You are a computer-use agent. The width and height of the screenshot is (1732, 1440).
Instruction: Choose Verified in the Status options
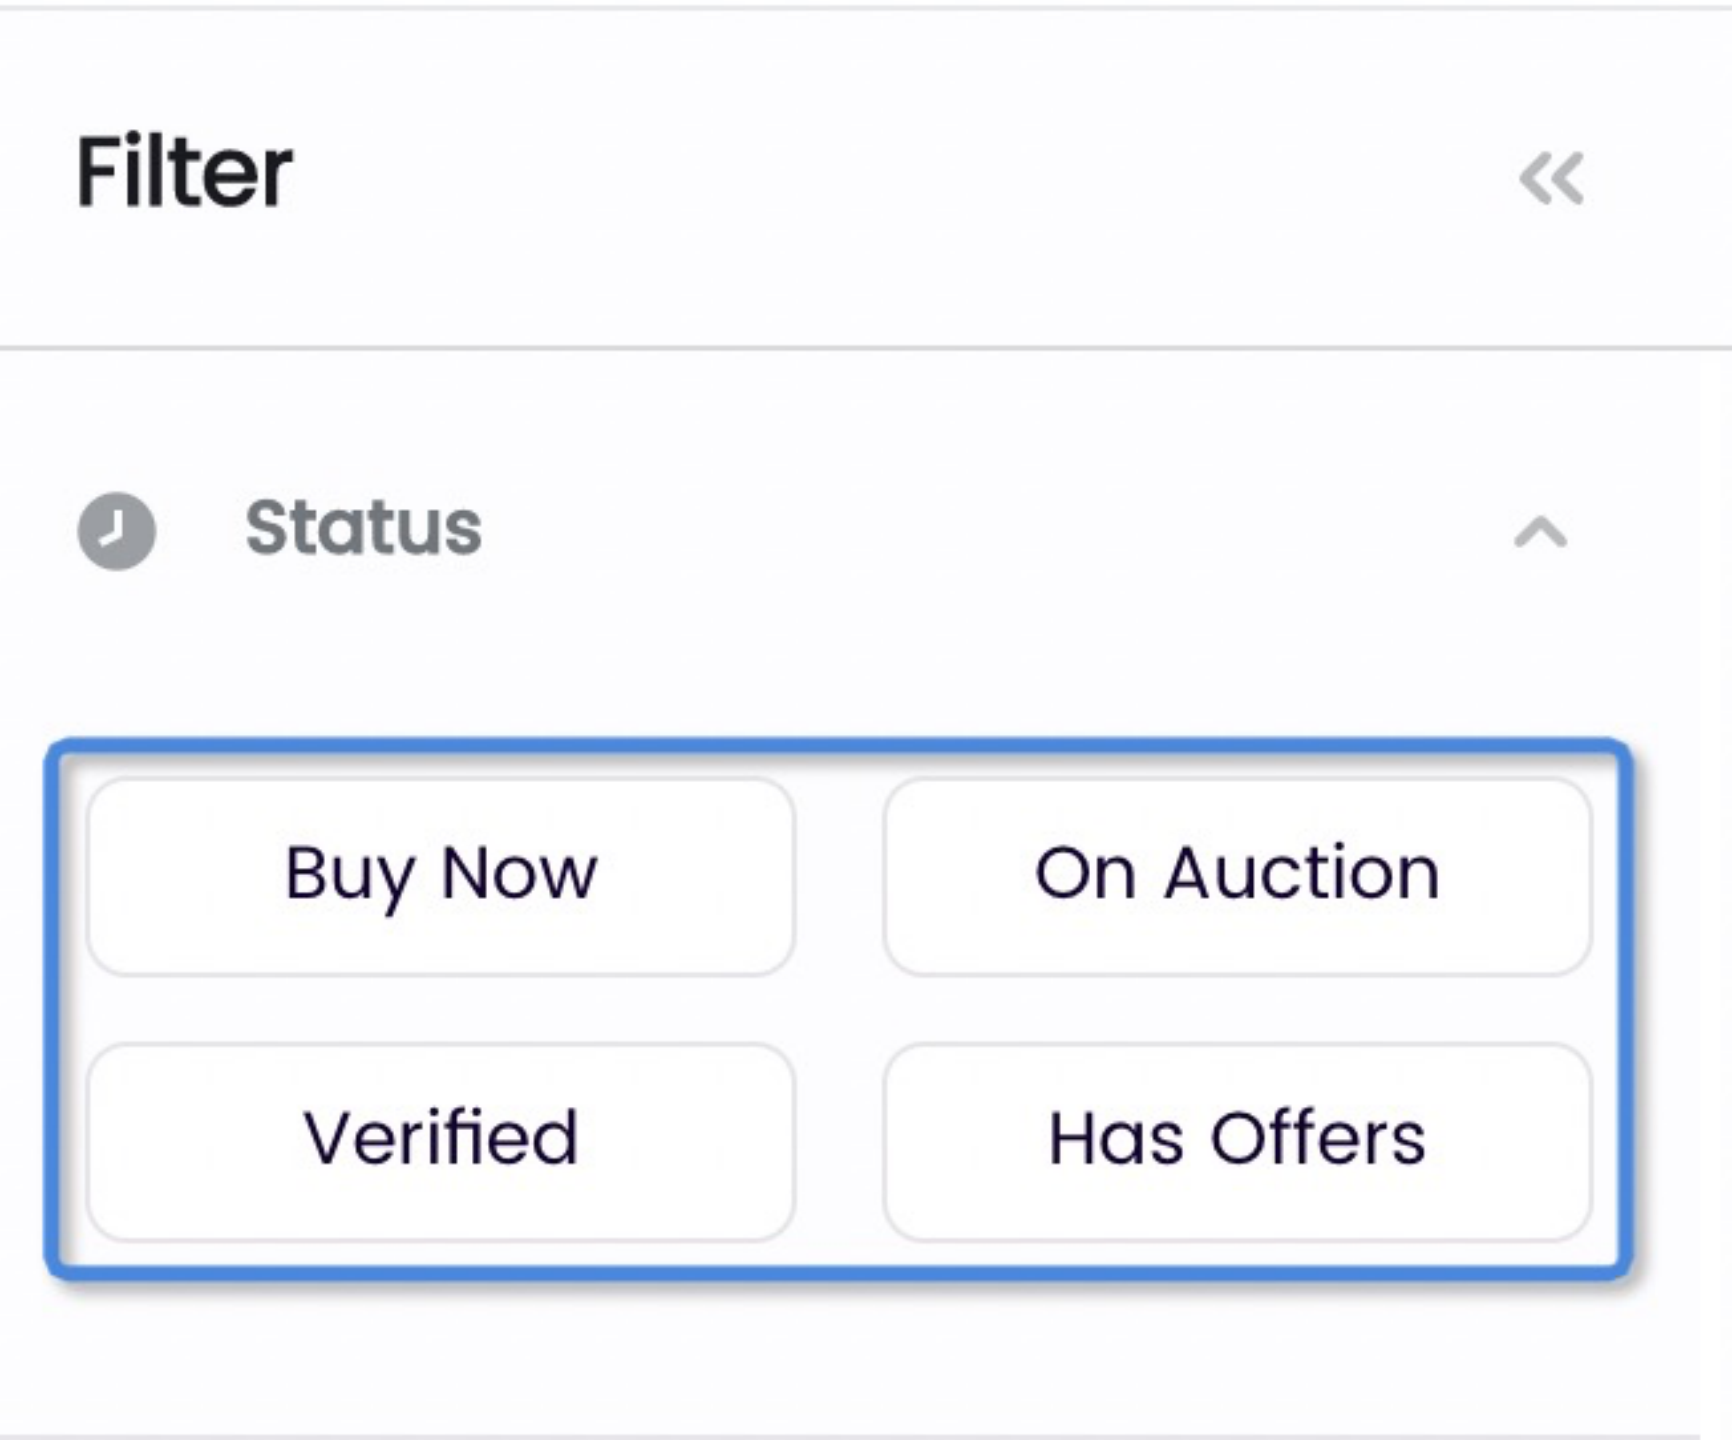pos(441,1142)
